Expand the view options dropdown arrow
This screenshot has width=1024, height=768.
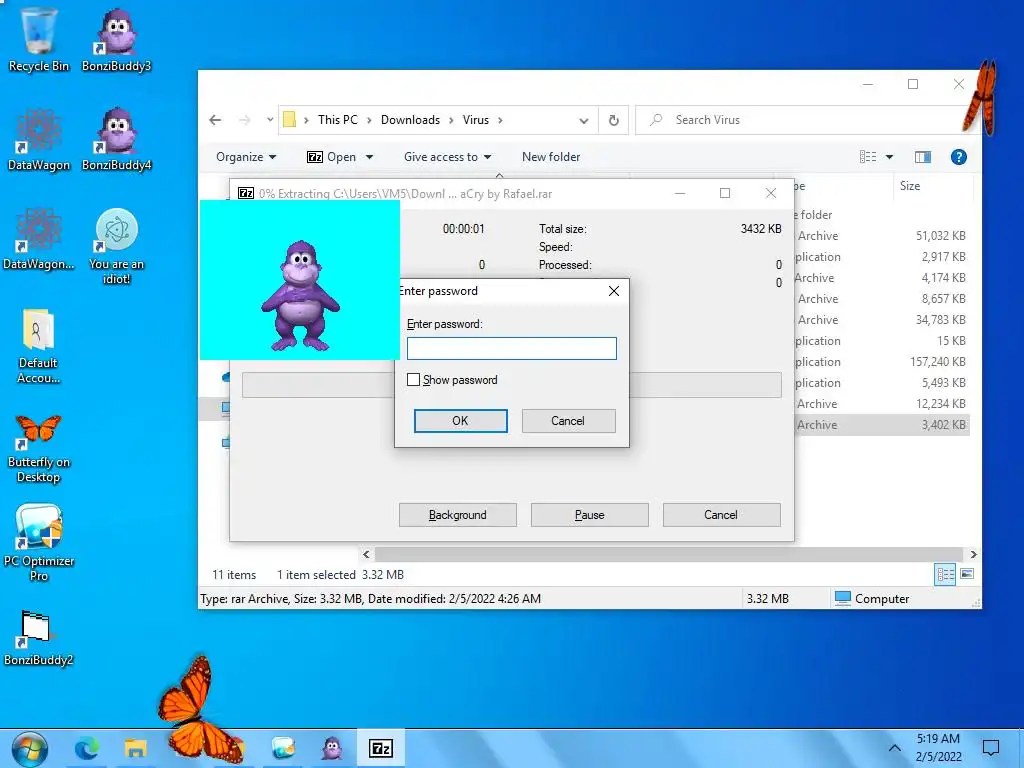point(889,157)
